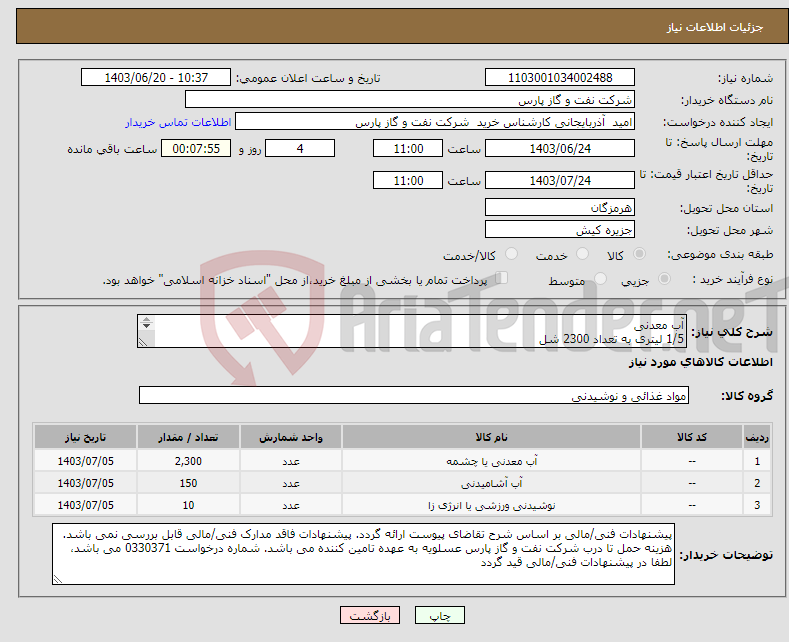Click the description box scroll down arrow

[146, 326]
